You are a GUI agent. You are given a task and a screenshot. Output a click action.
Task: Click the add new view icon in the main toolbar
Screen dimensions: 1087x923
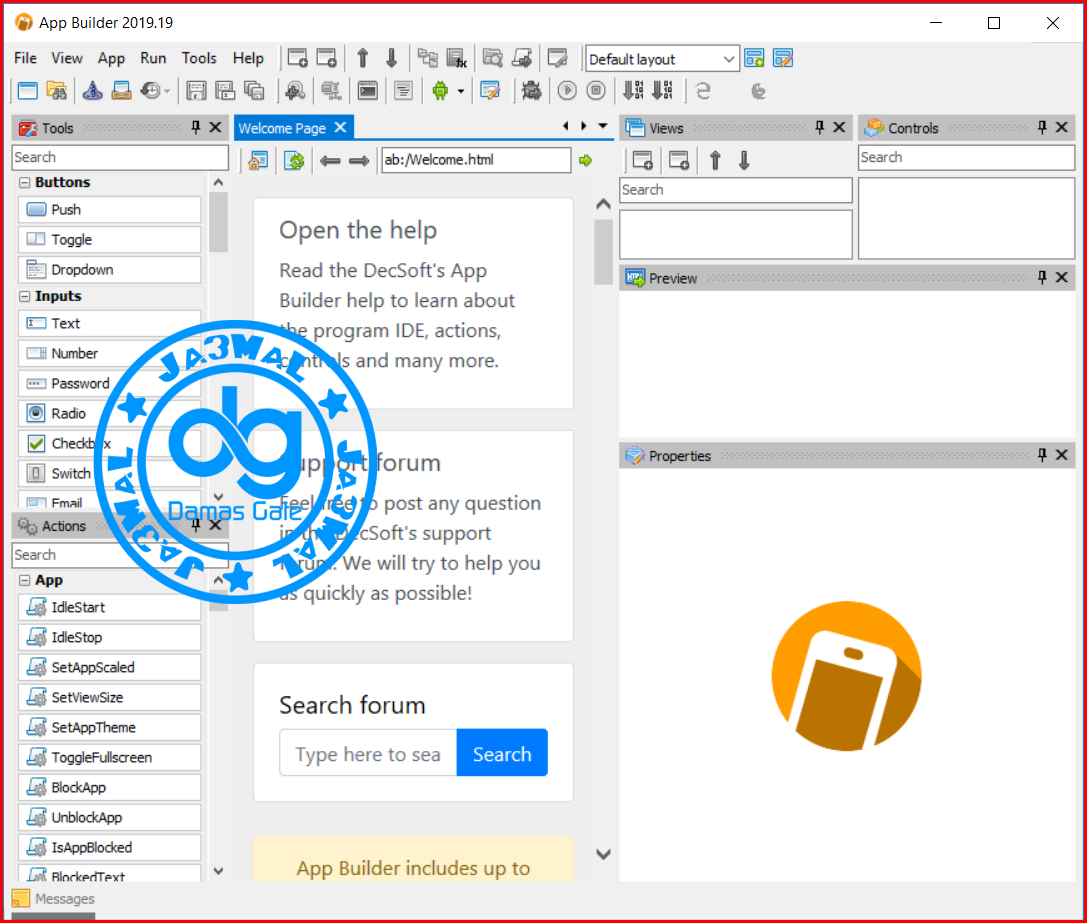(x=298, y=58)
